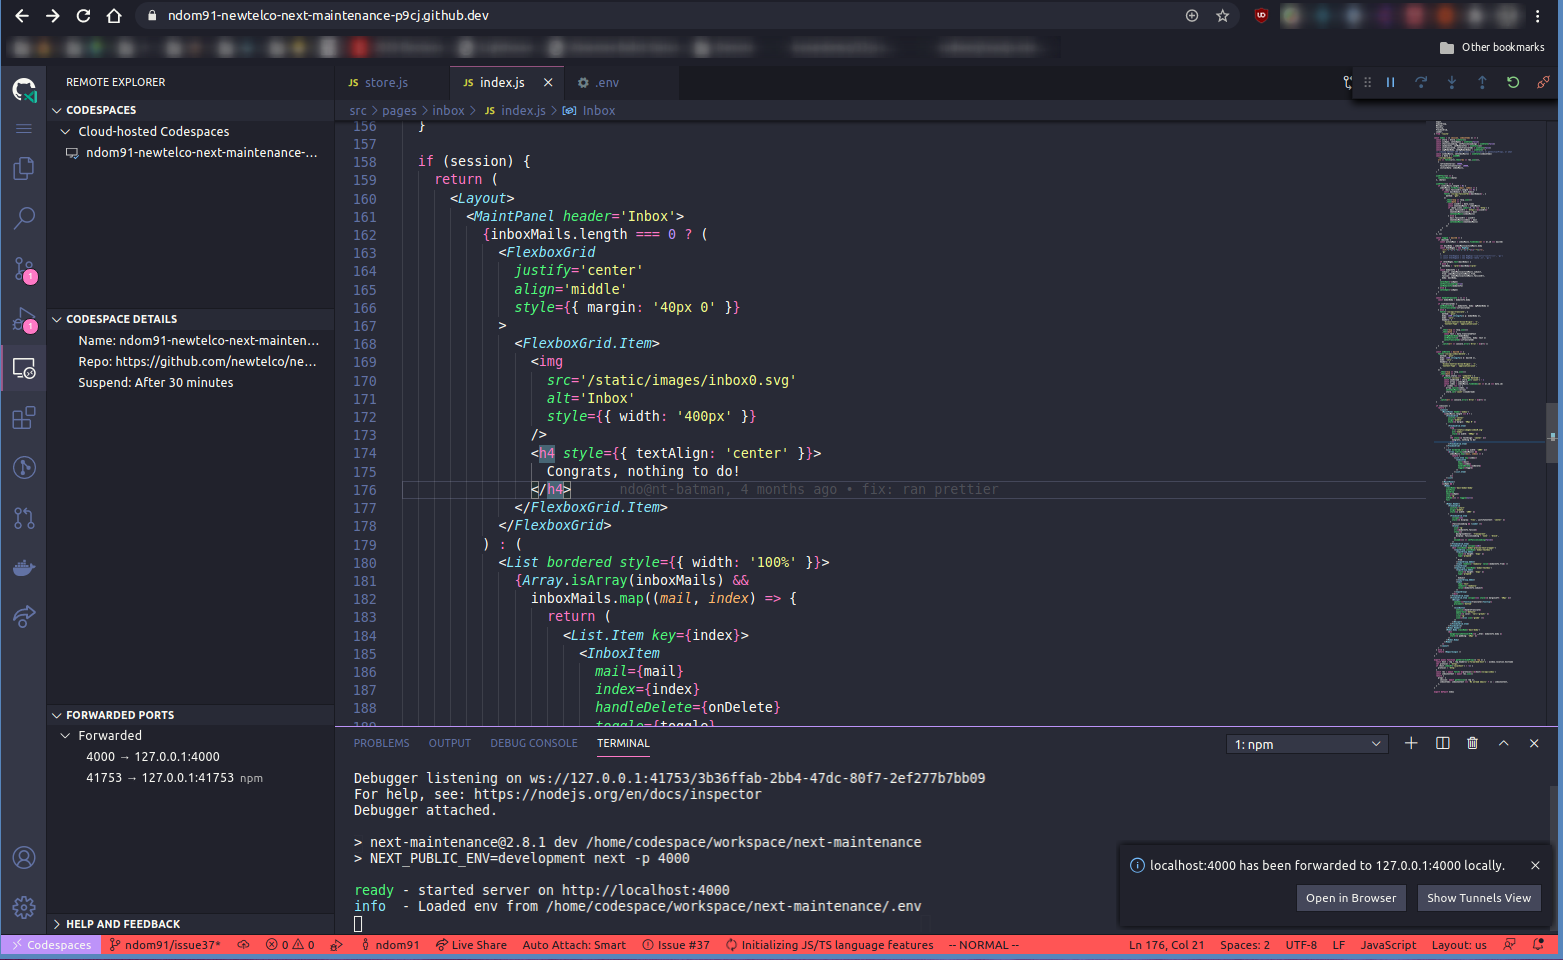1563x960 pixels.
Task: Maximize the terminal panel with the chevron
Action: coord(1503,743)
